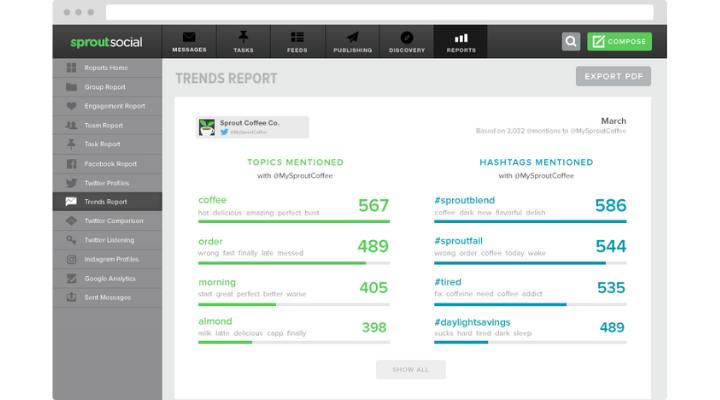
Task: Open the Feeds list icon
Action: click(x=297, y=37)
